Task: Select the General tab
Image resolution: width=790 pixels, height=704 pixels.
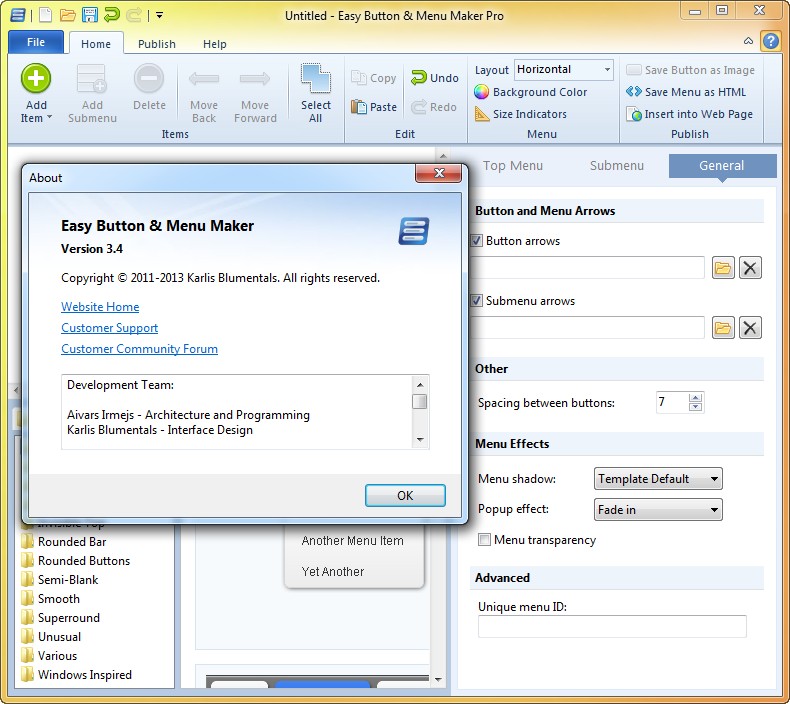Action: (x=722, y=166)
